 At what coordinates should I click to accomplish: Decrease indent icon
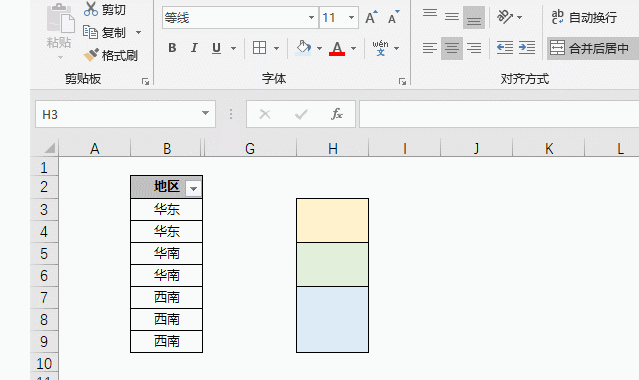point(505,48)
